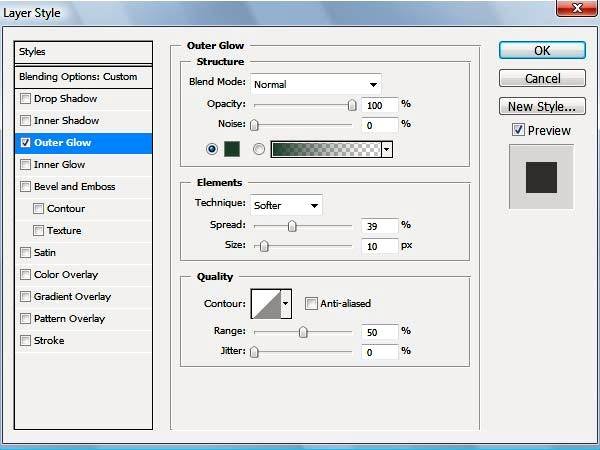This screenshot has width=600, height=450.
Task: Click the Cancel button
Action: tap(542, 78)
